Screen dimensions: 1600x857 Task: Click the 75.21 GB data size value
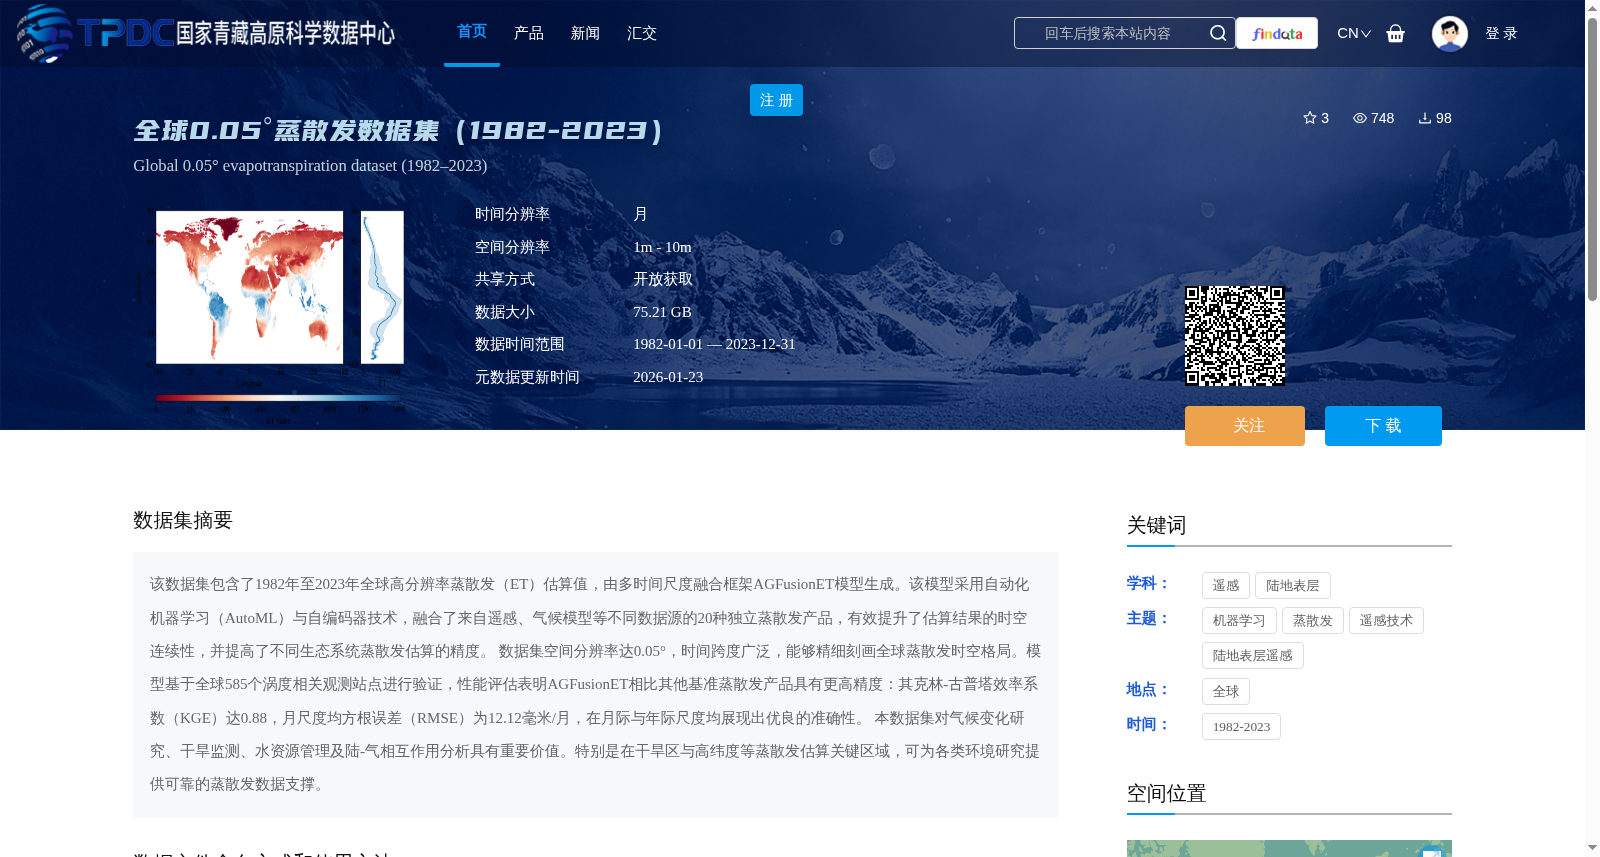click(x=662, y=312)
